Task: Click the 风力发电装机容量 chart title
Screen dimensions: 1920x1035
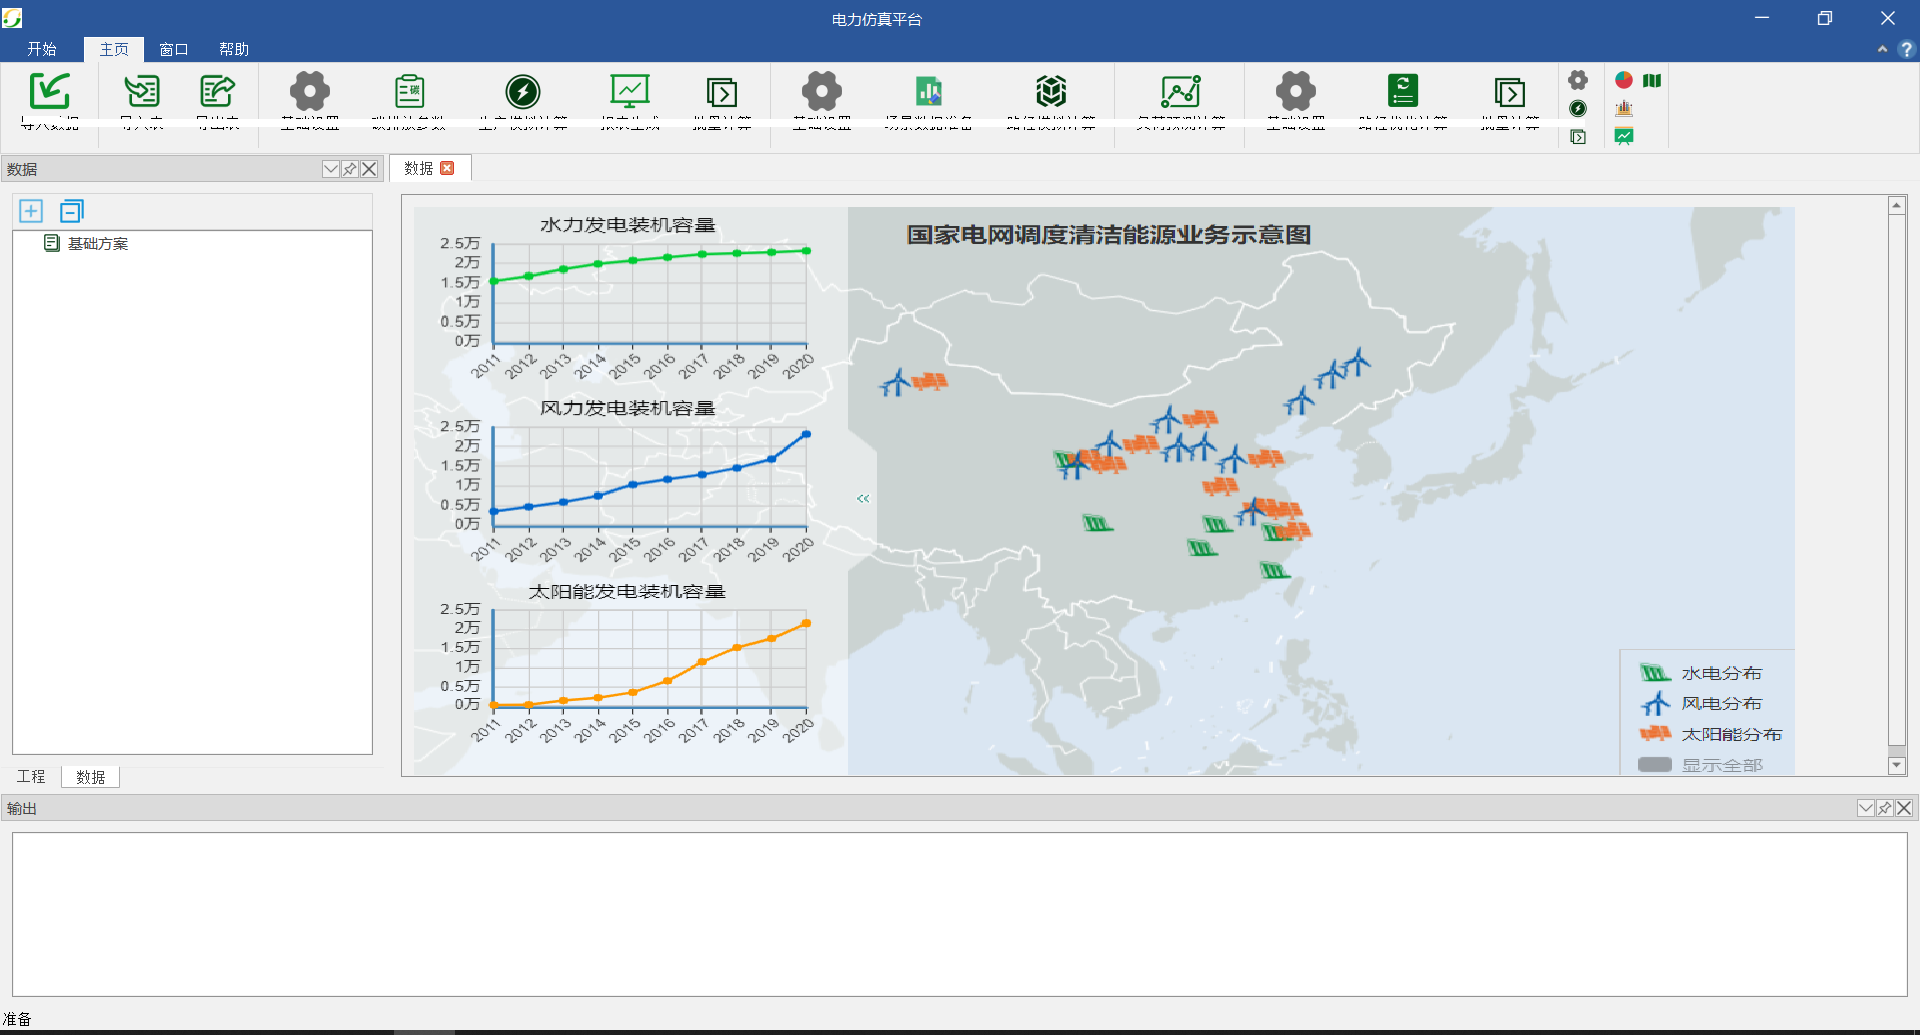Action: click(628, 408)
